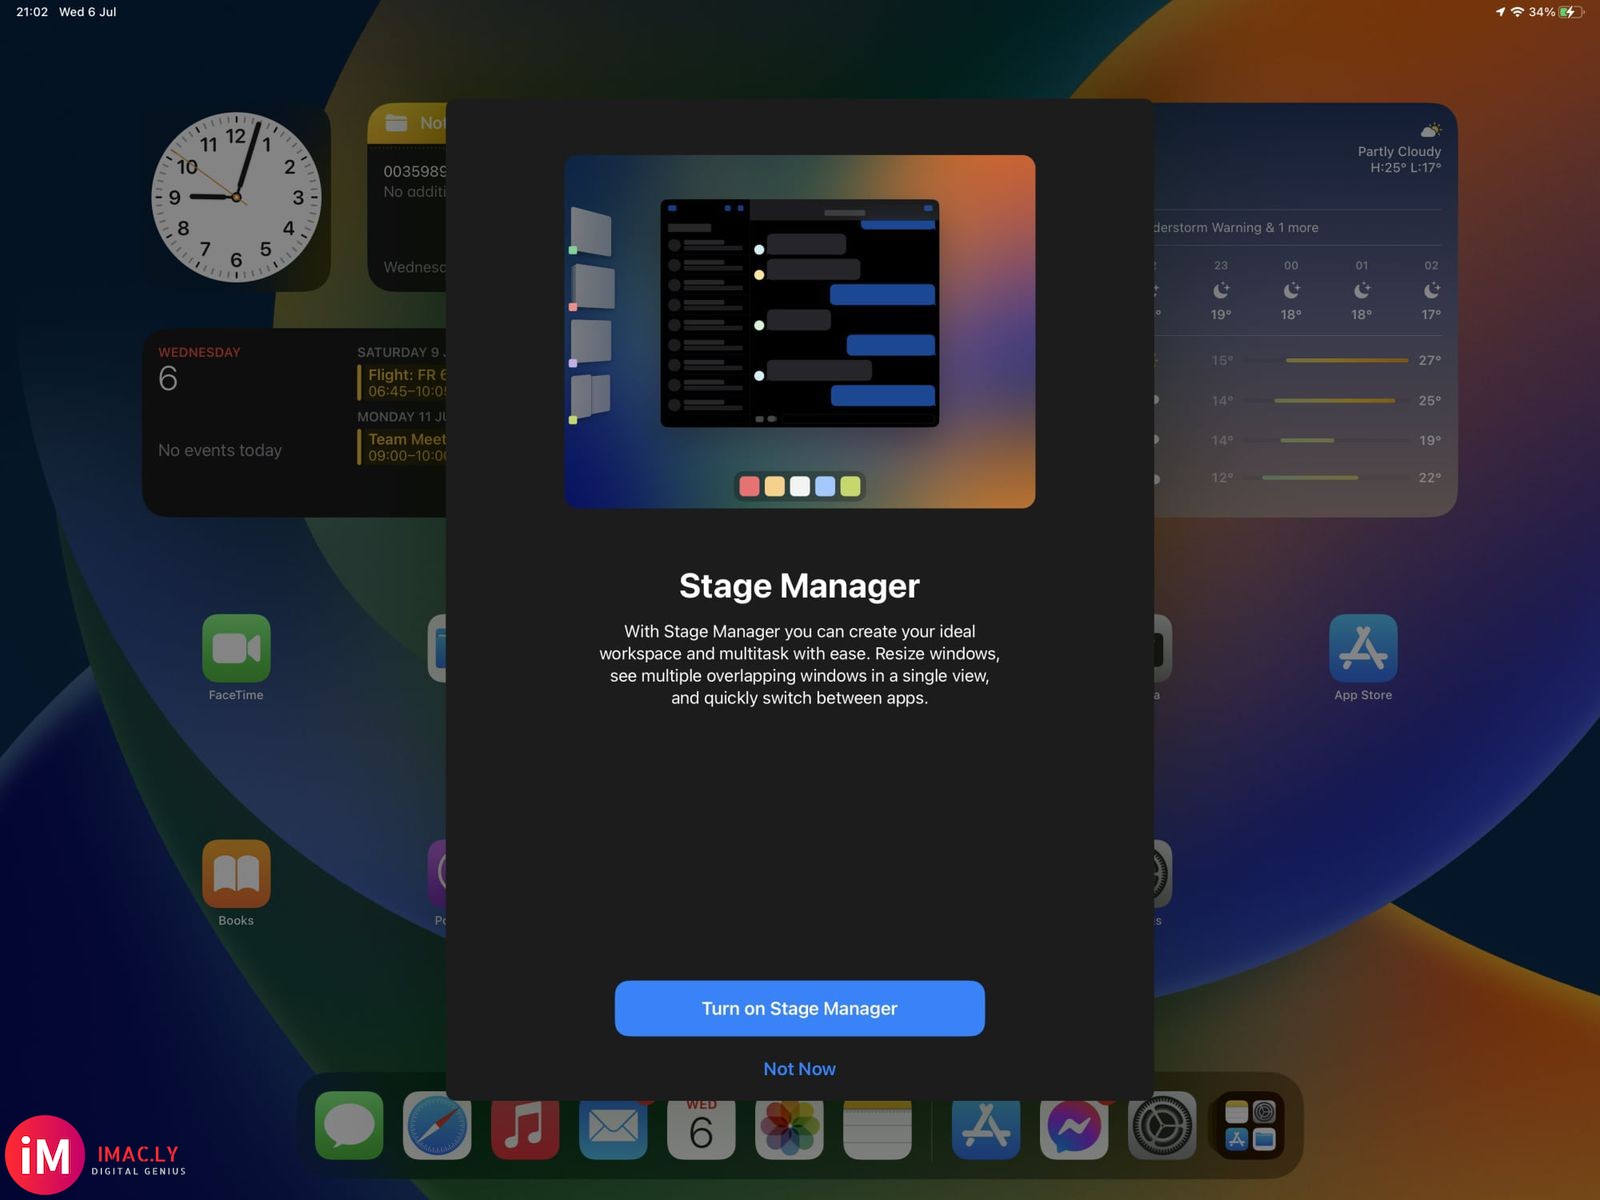1600x1200 pixels.
Task: Open App Store icon in the dock
Action: (986, 1129)
